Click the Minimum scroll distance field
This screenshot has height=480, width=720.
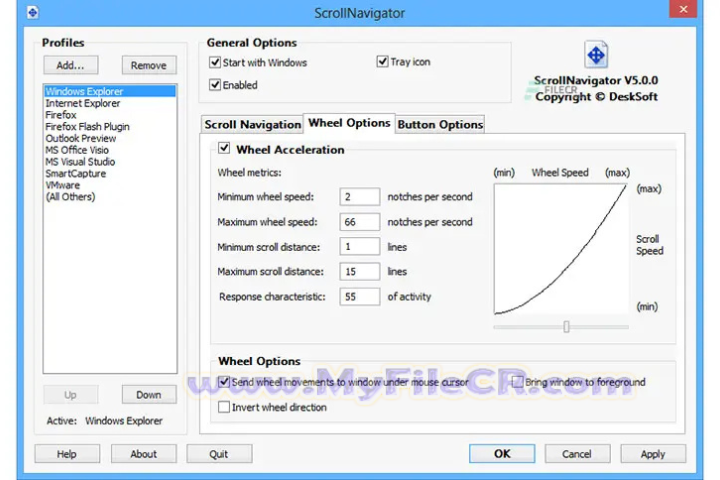point(360,247)
